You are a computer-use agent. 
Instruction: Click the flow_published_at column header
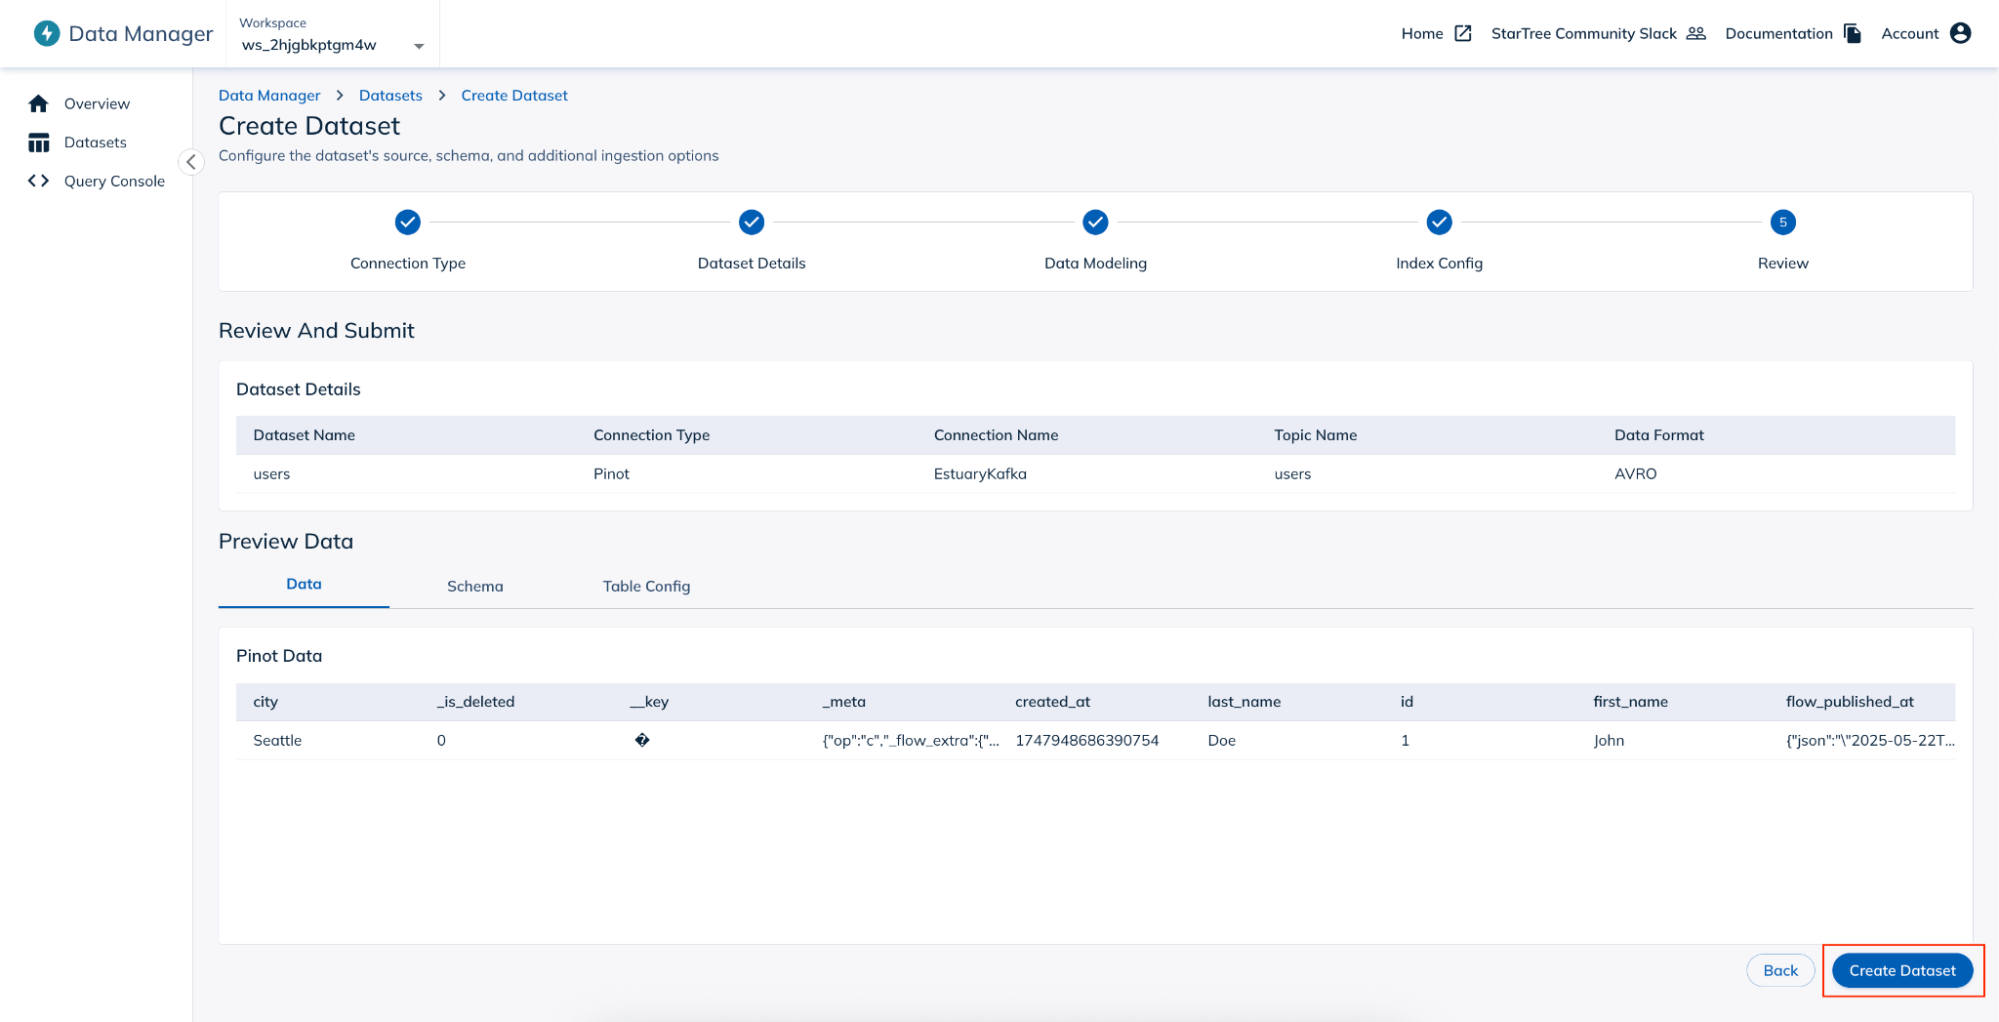(1850, 702)
